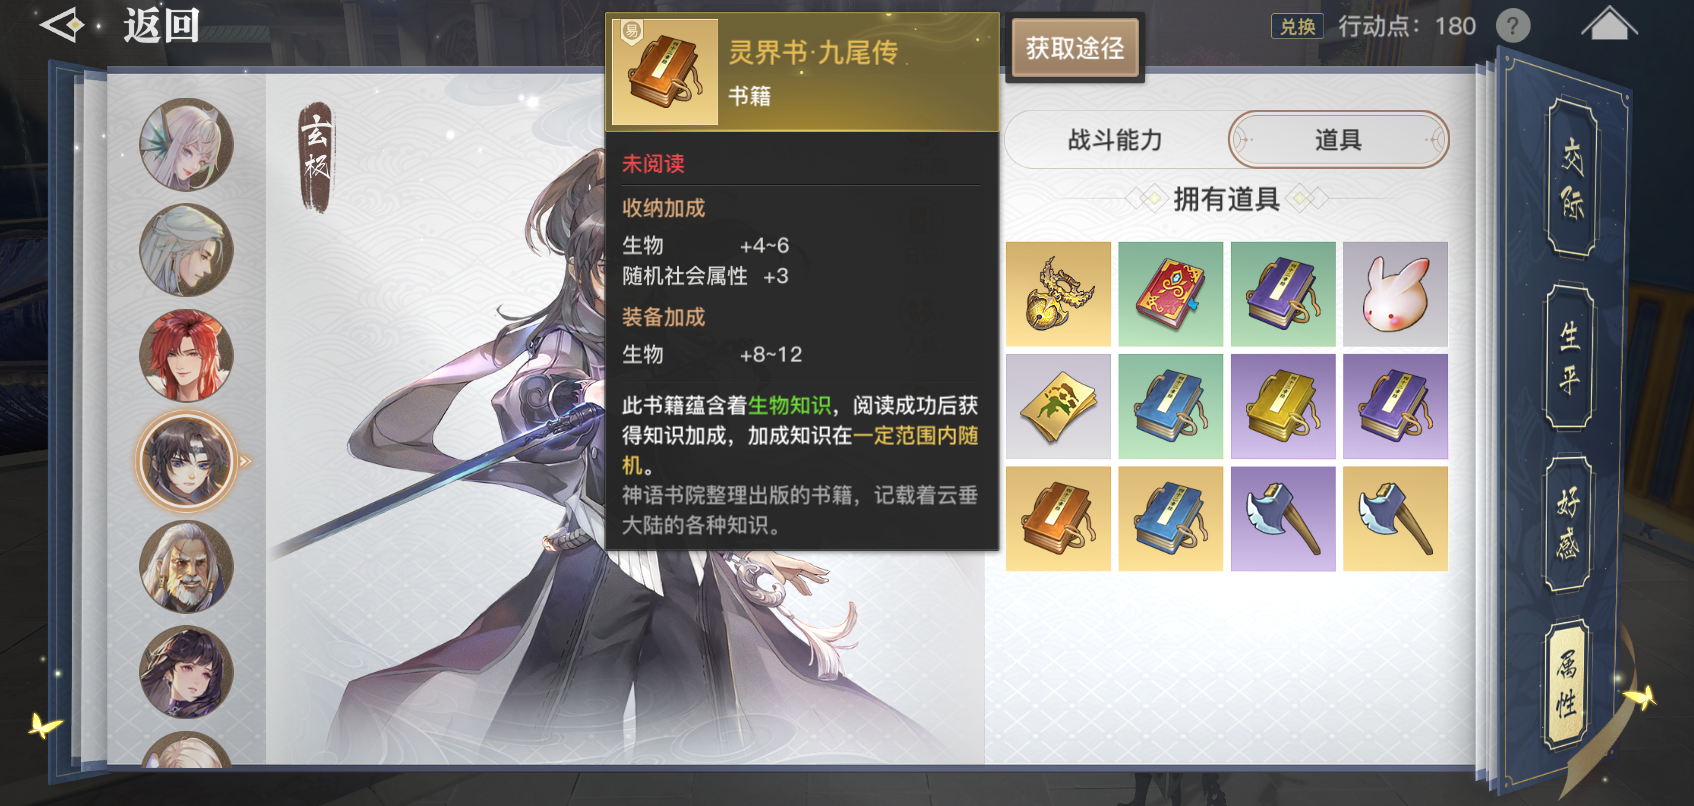Switch to the 战斗能力 tab
This screenshot has width=1694, height=806.
pos(1115,140)
